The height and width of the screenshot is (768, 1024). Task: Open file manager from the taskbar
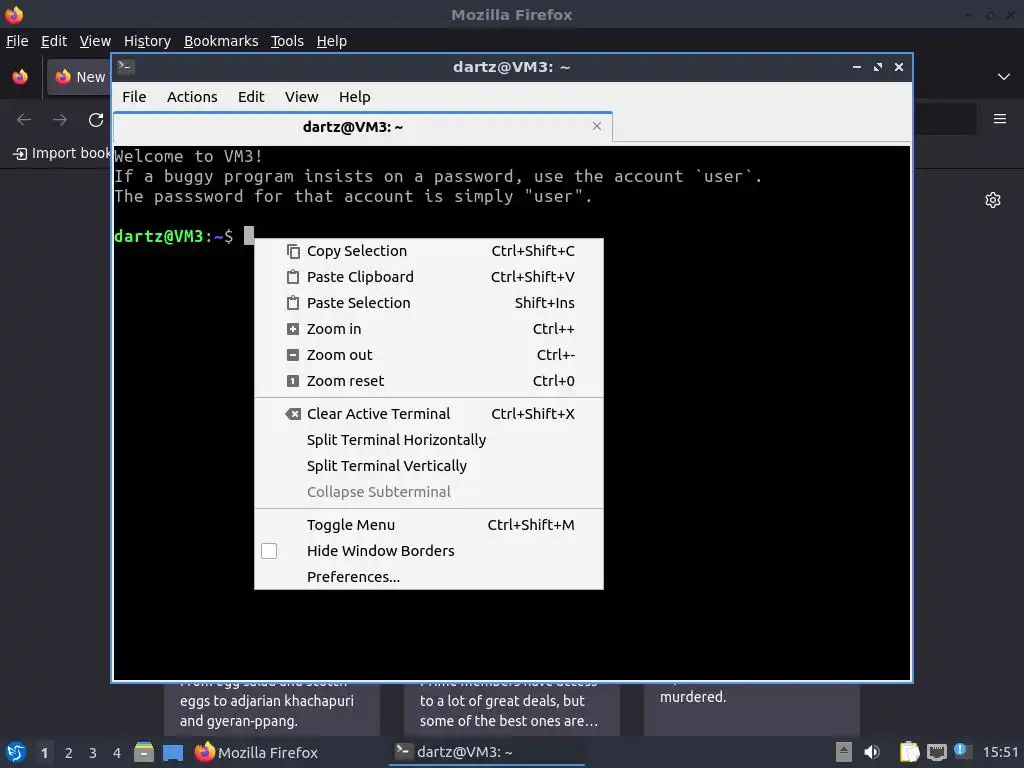(x=144, y=752)
